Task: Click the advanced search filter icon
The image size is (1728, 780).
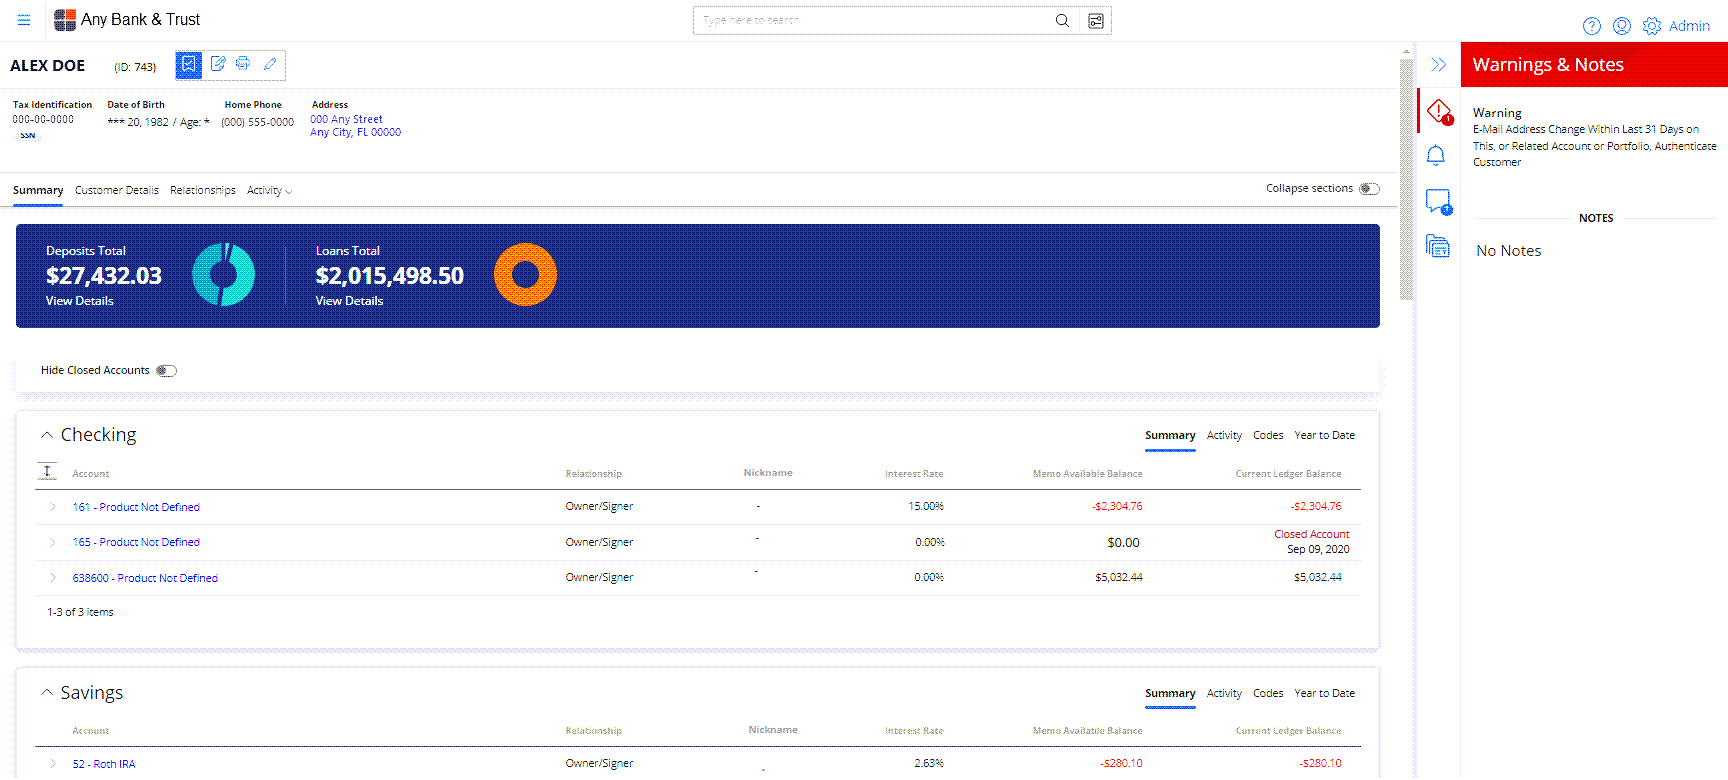Action: [x=1096, y=21]
